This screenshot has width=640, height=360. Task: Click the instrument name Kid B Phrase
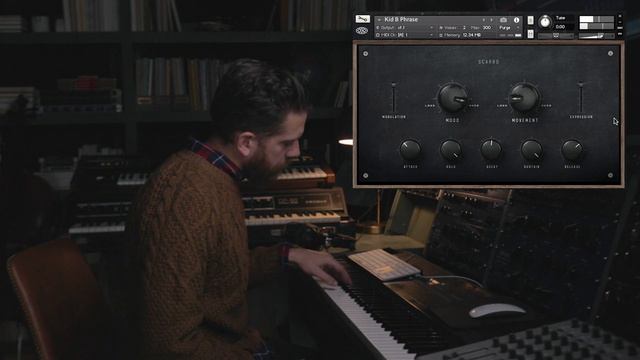[x=401, y=20]
